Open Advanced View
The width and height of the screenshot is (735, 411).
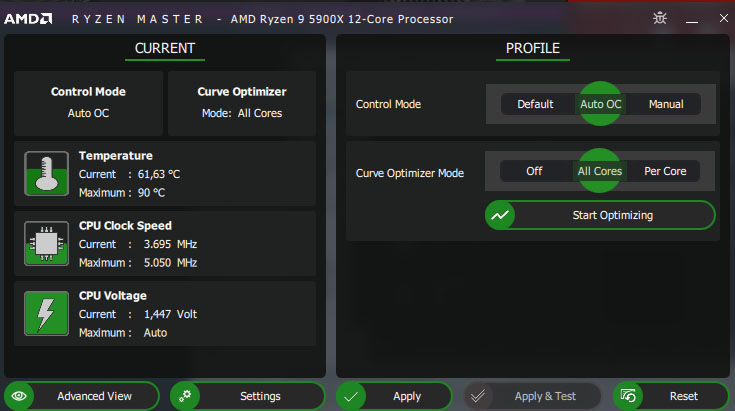[82, 396]
